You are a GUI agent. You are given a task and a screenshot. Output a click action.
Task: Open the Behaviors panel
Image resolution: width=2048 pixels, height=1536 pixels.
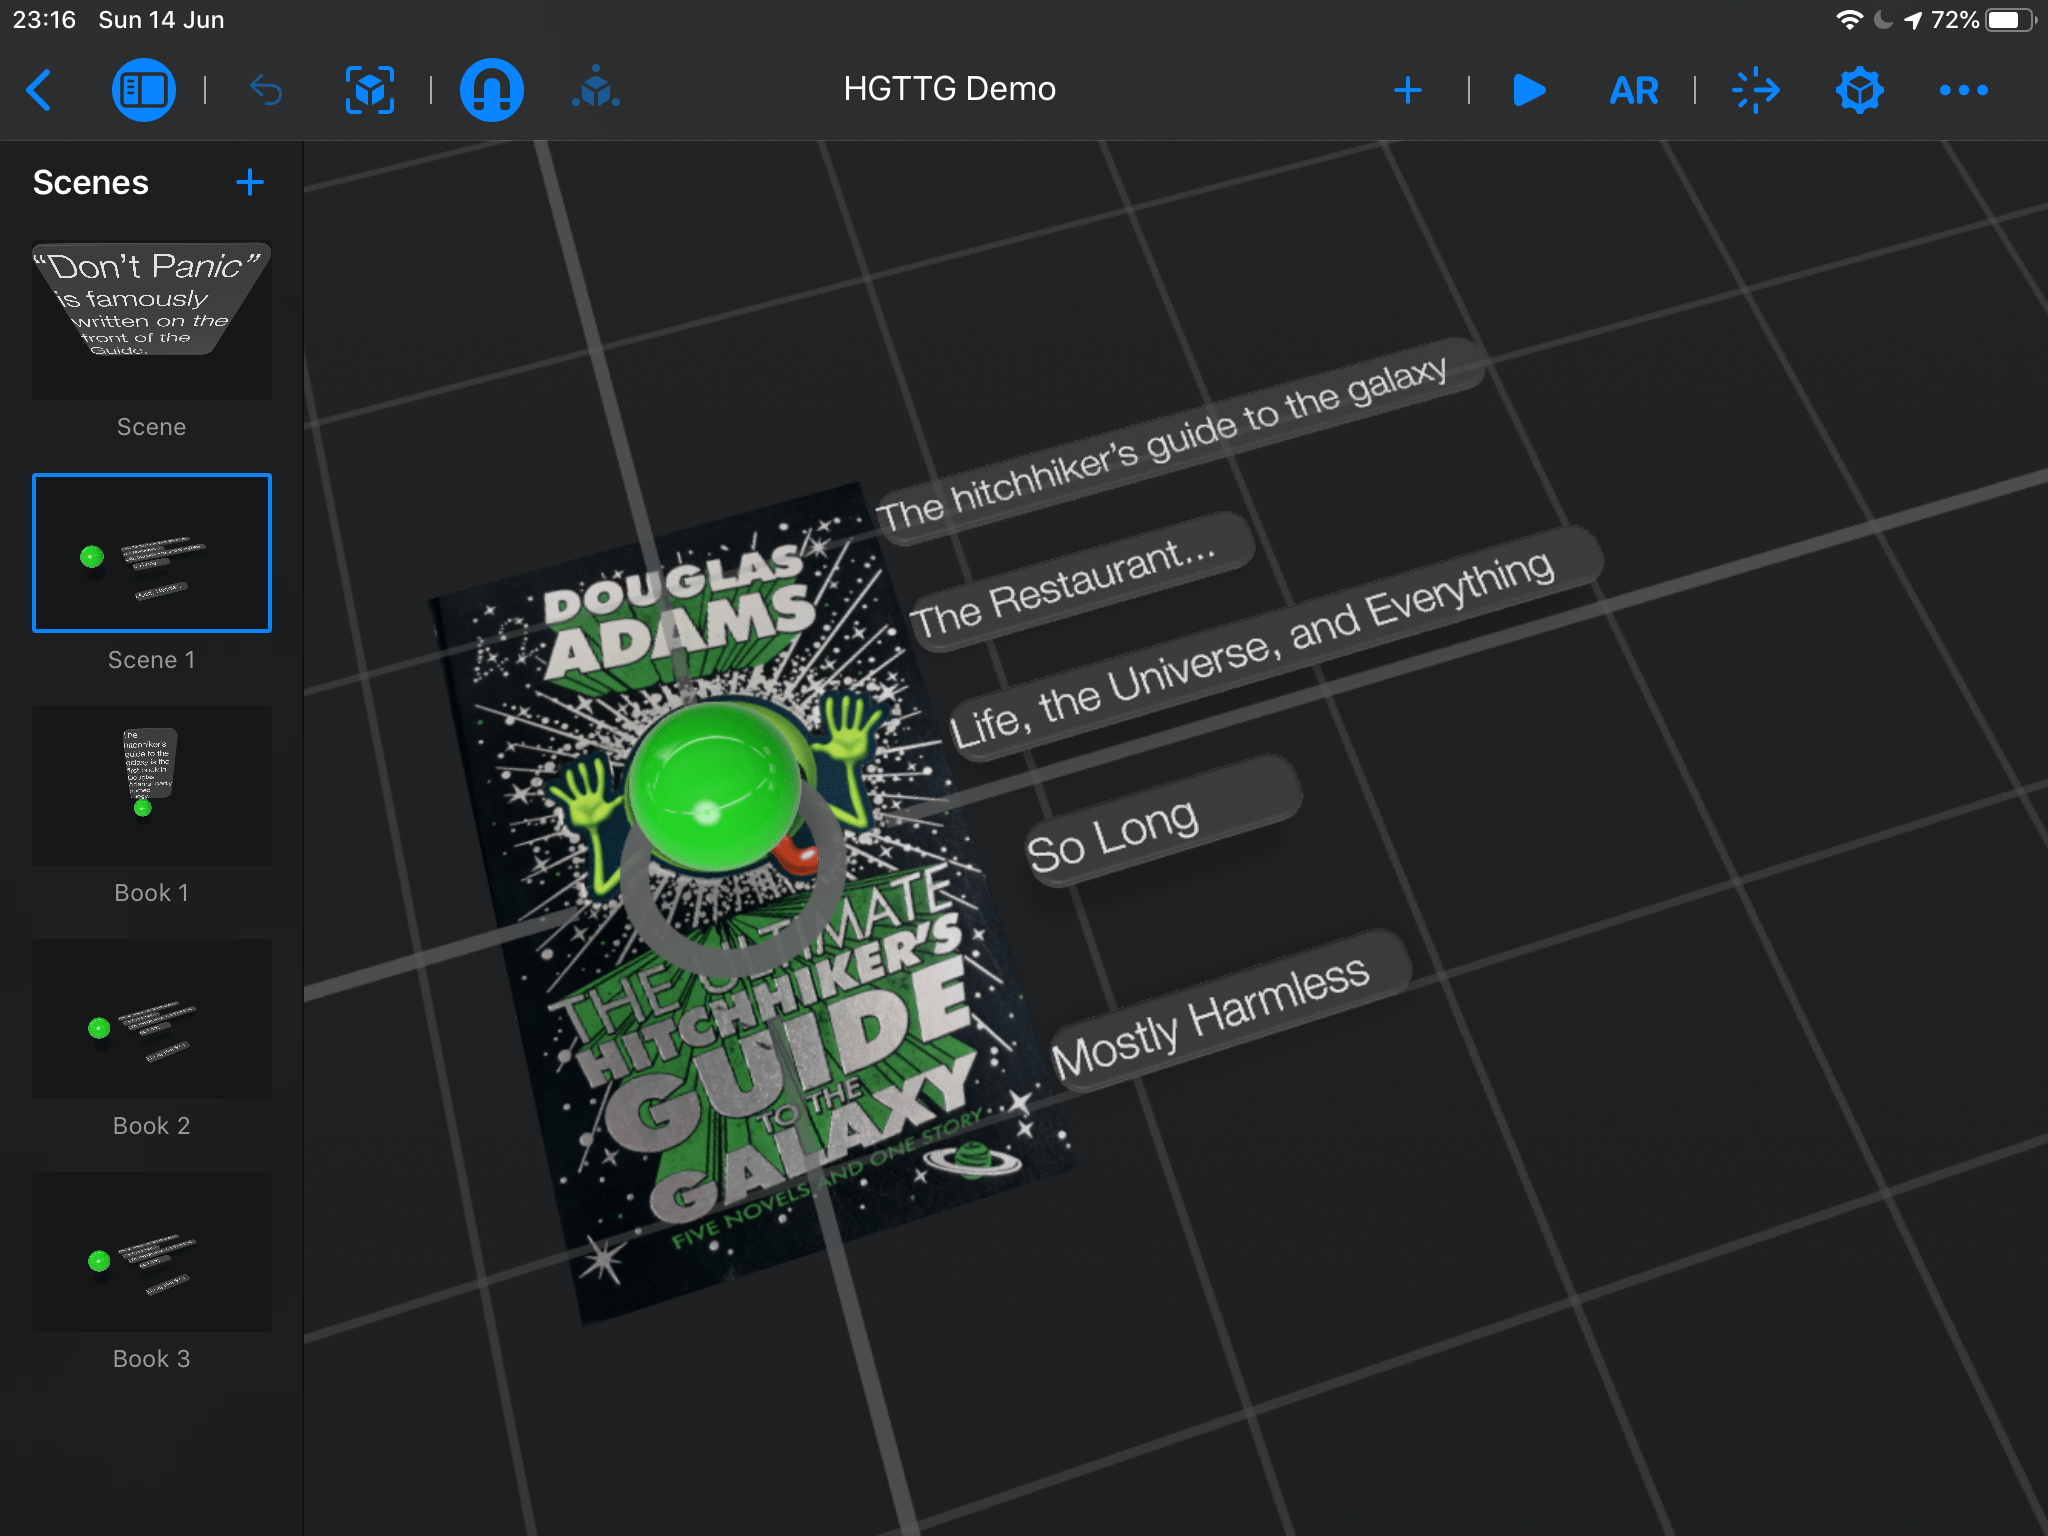1755,90
